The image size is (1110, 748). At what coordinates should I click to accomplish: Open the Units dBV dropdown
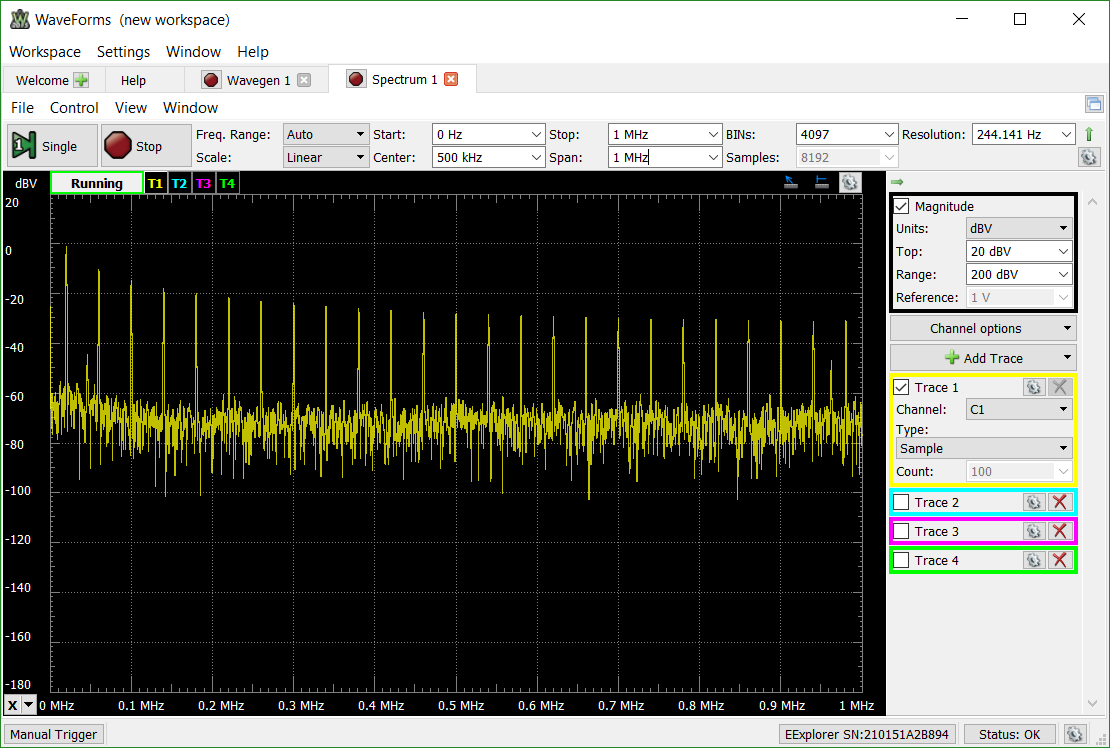coord(1019,228)
